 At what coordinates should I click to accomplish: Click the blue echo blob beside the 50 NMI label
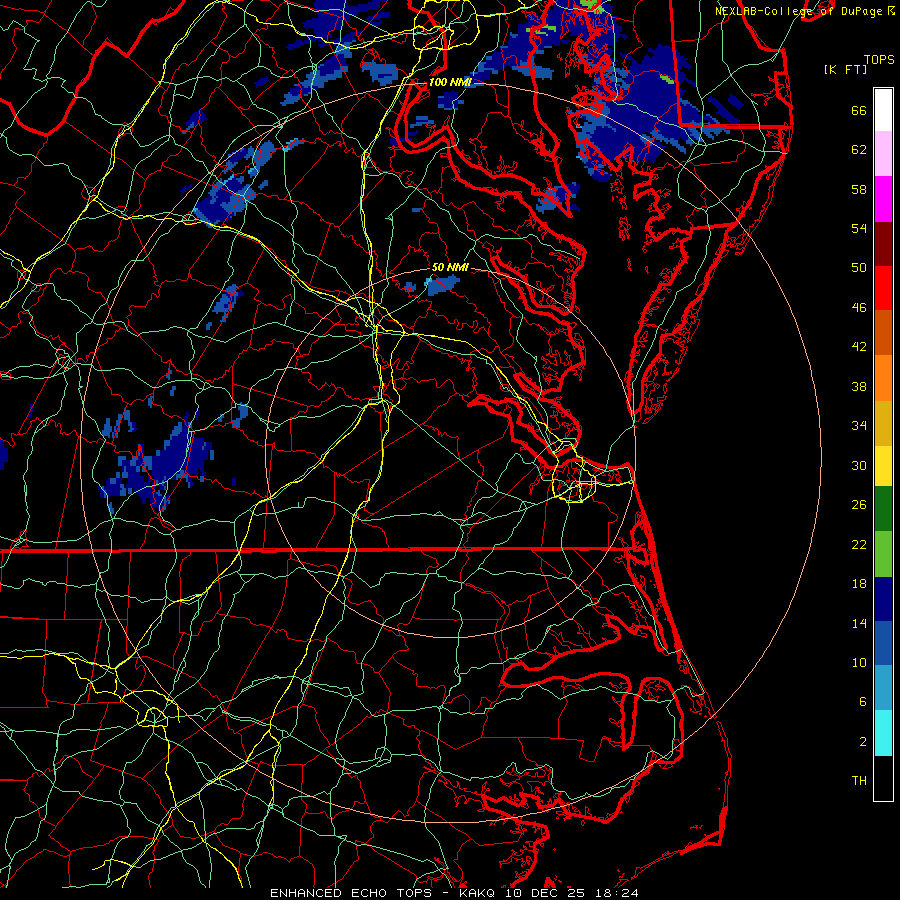442,284
